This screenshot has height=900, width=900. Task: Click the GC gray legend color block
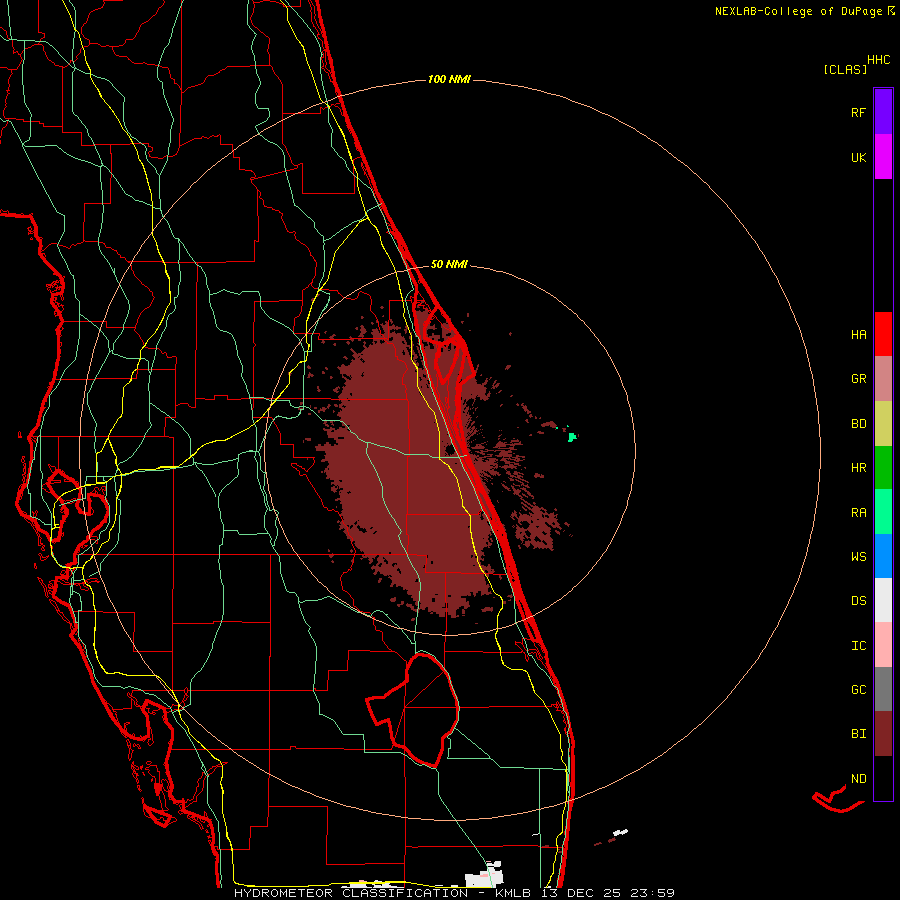(x=883, y=689)
